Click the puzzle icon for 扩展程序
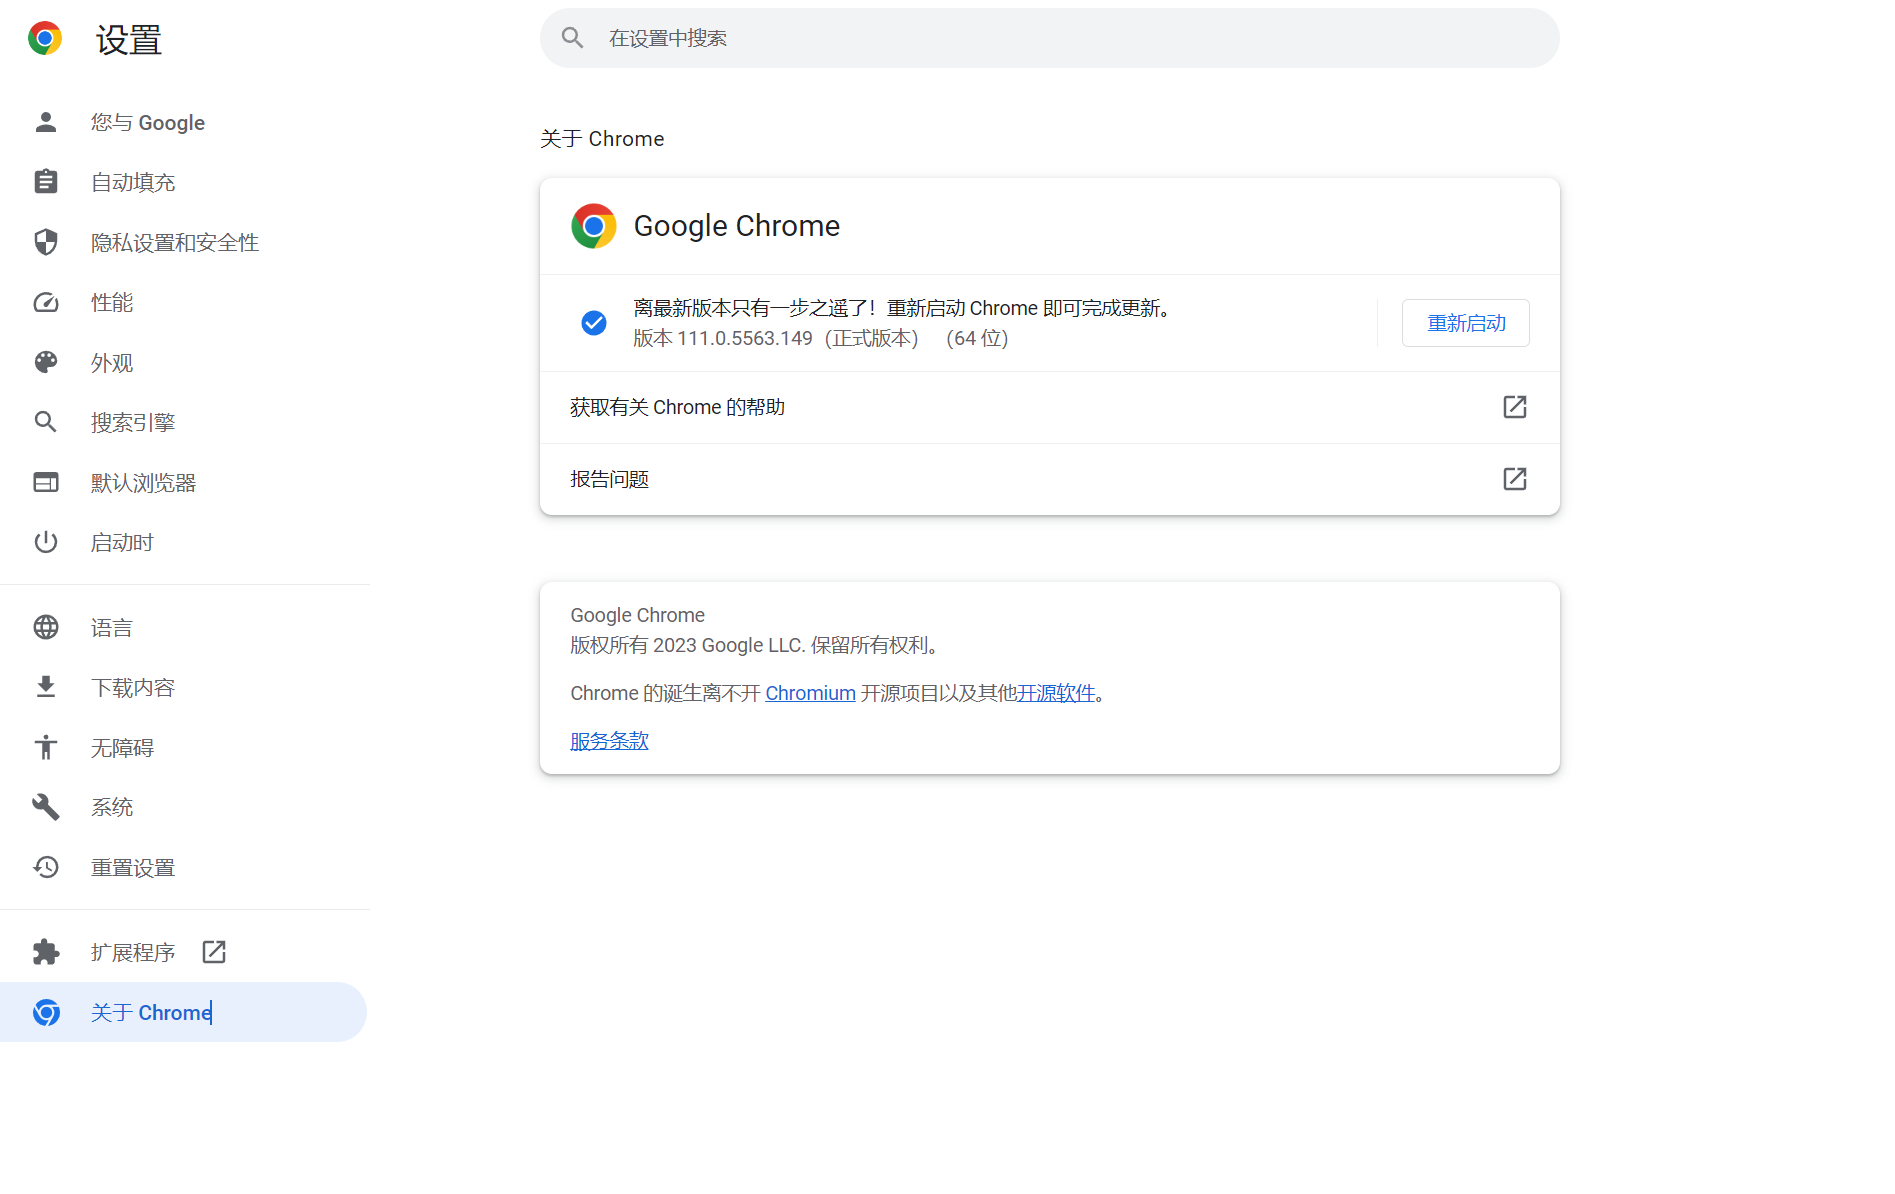The height and width of the screenshot is (1194, 1895). pyautogui.click(x=46, y=952)
